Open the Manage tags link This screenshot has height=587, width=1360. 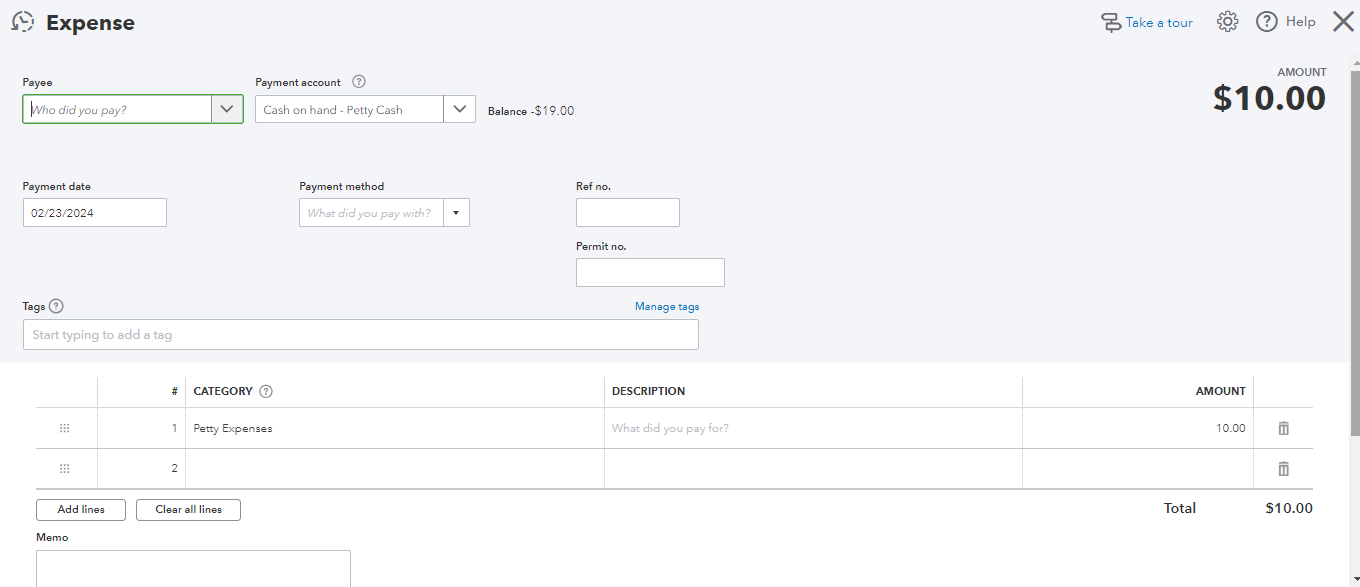point(667,307)
